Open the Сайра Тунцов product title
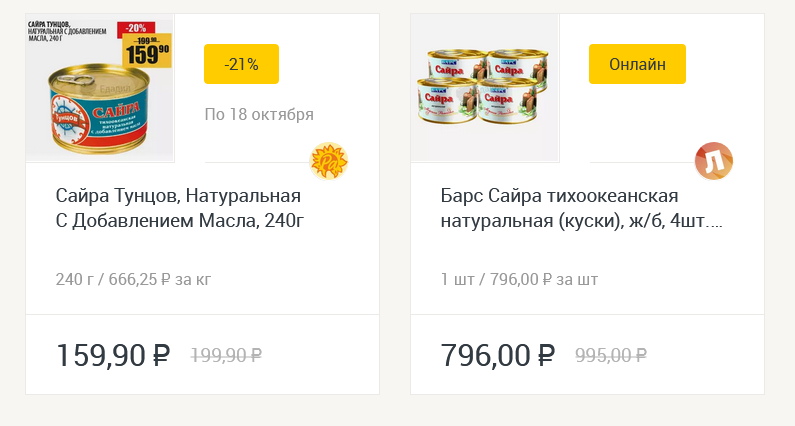This screenshot has height=426, width=795. (x=178, y=207)
